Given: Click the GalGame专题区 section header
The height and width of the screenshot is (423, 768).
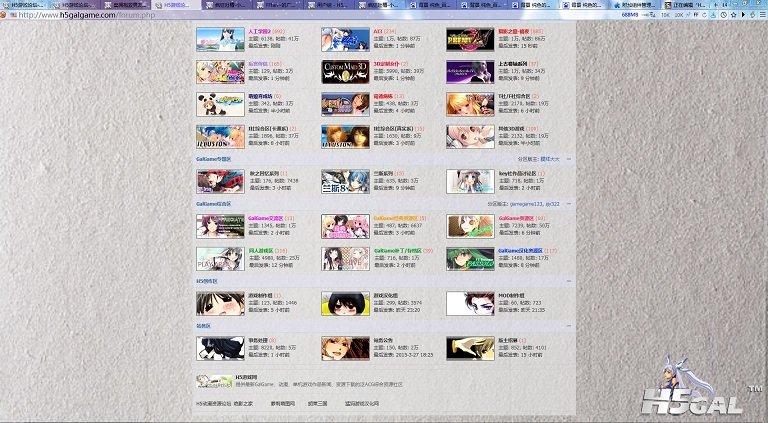Looking at the screenshot, I should click(x=214, y=159).
